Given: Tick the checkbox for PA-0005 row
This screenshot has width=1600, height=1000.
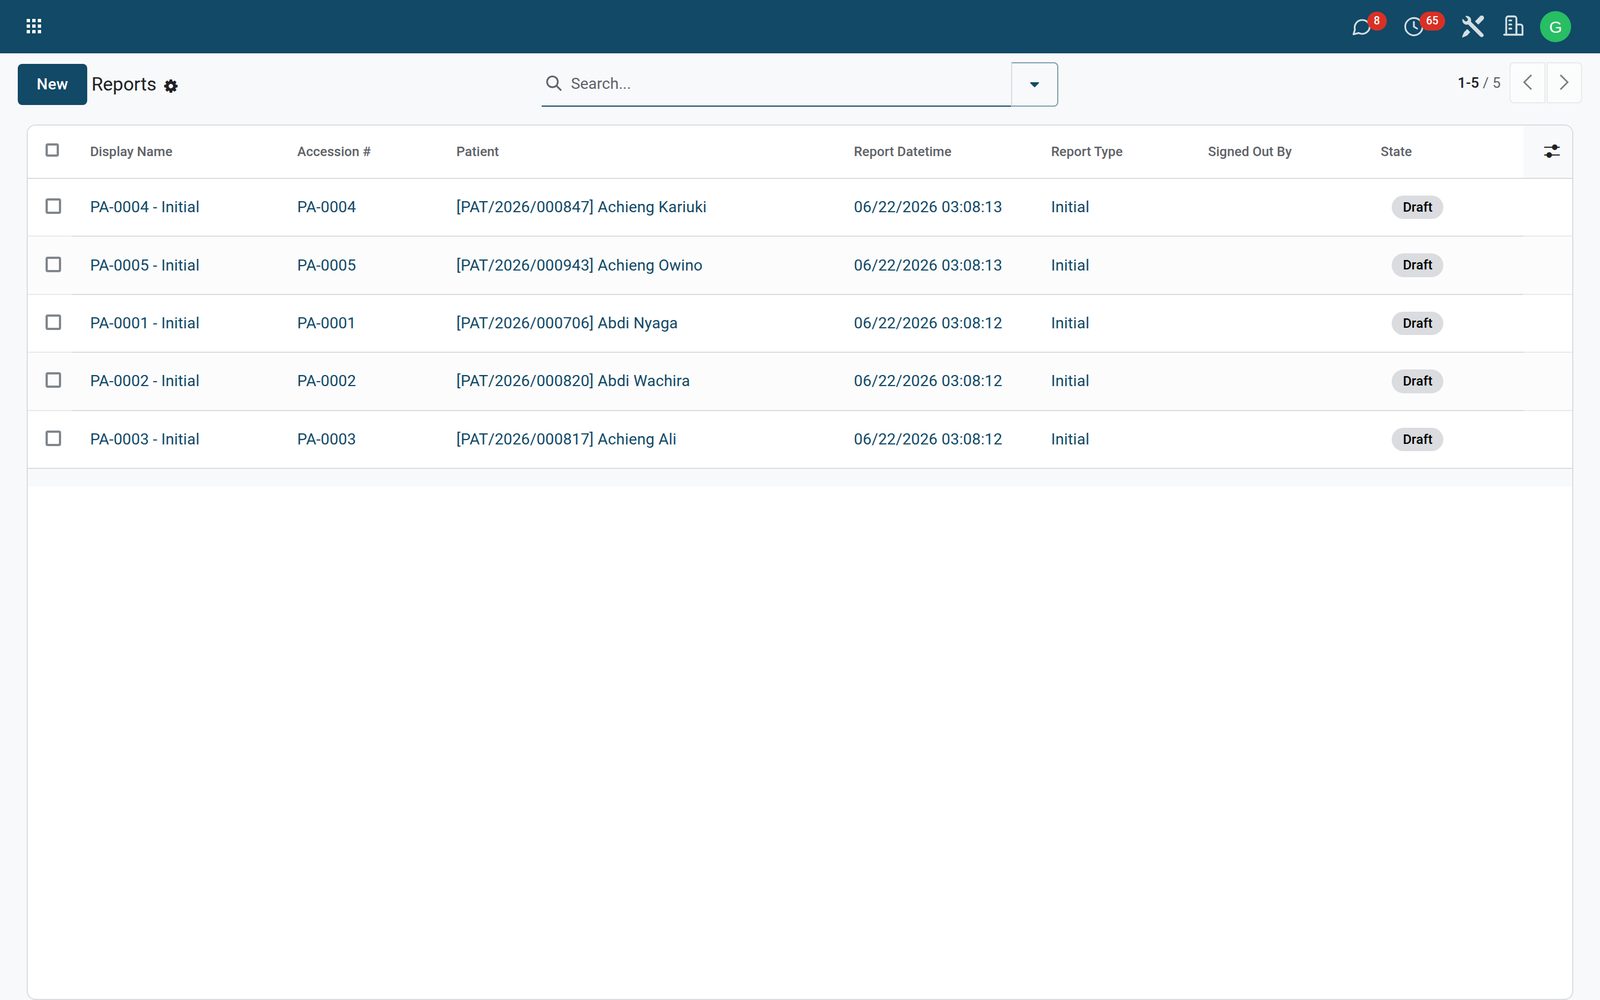Looking at the screenshot, I should 53,264.
